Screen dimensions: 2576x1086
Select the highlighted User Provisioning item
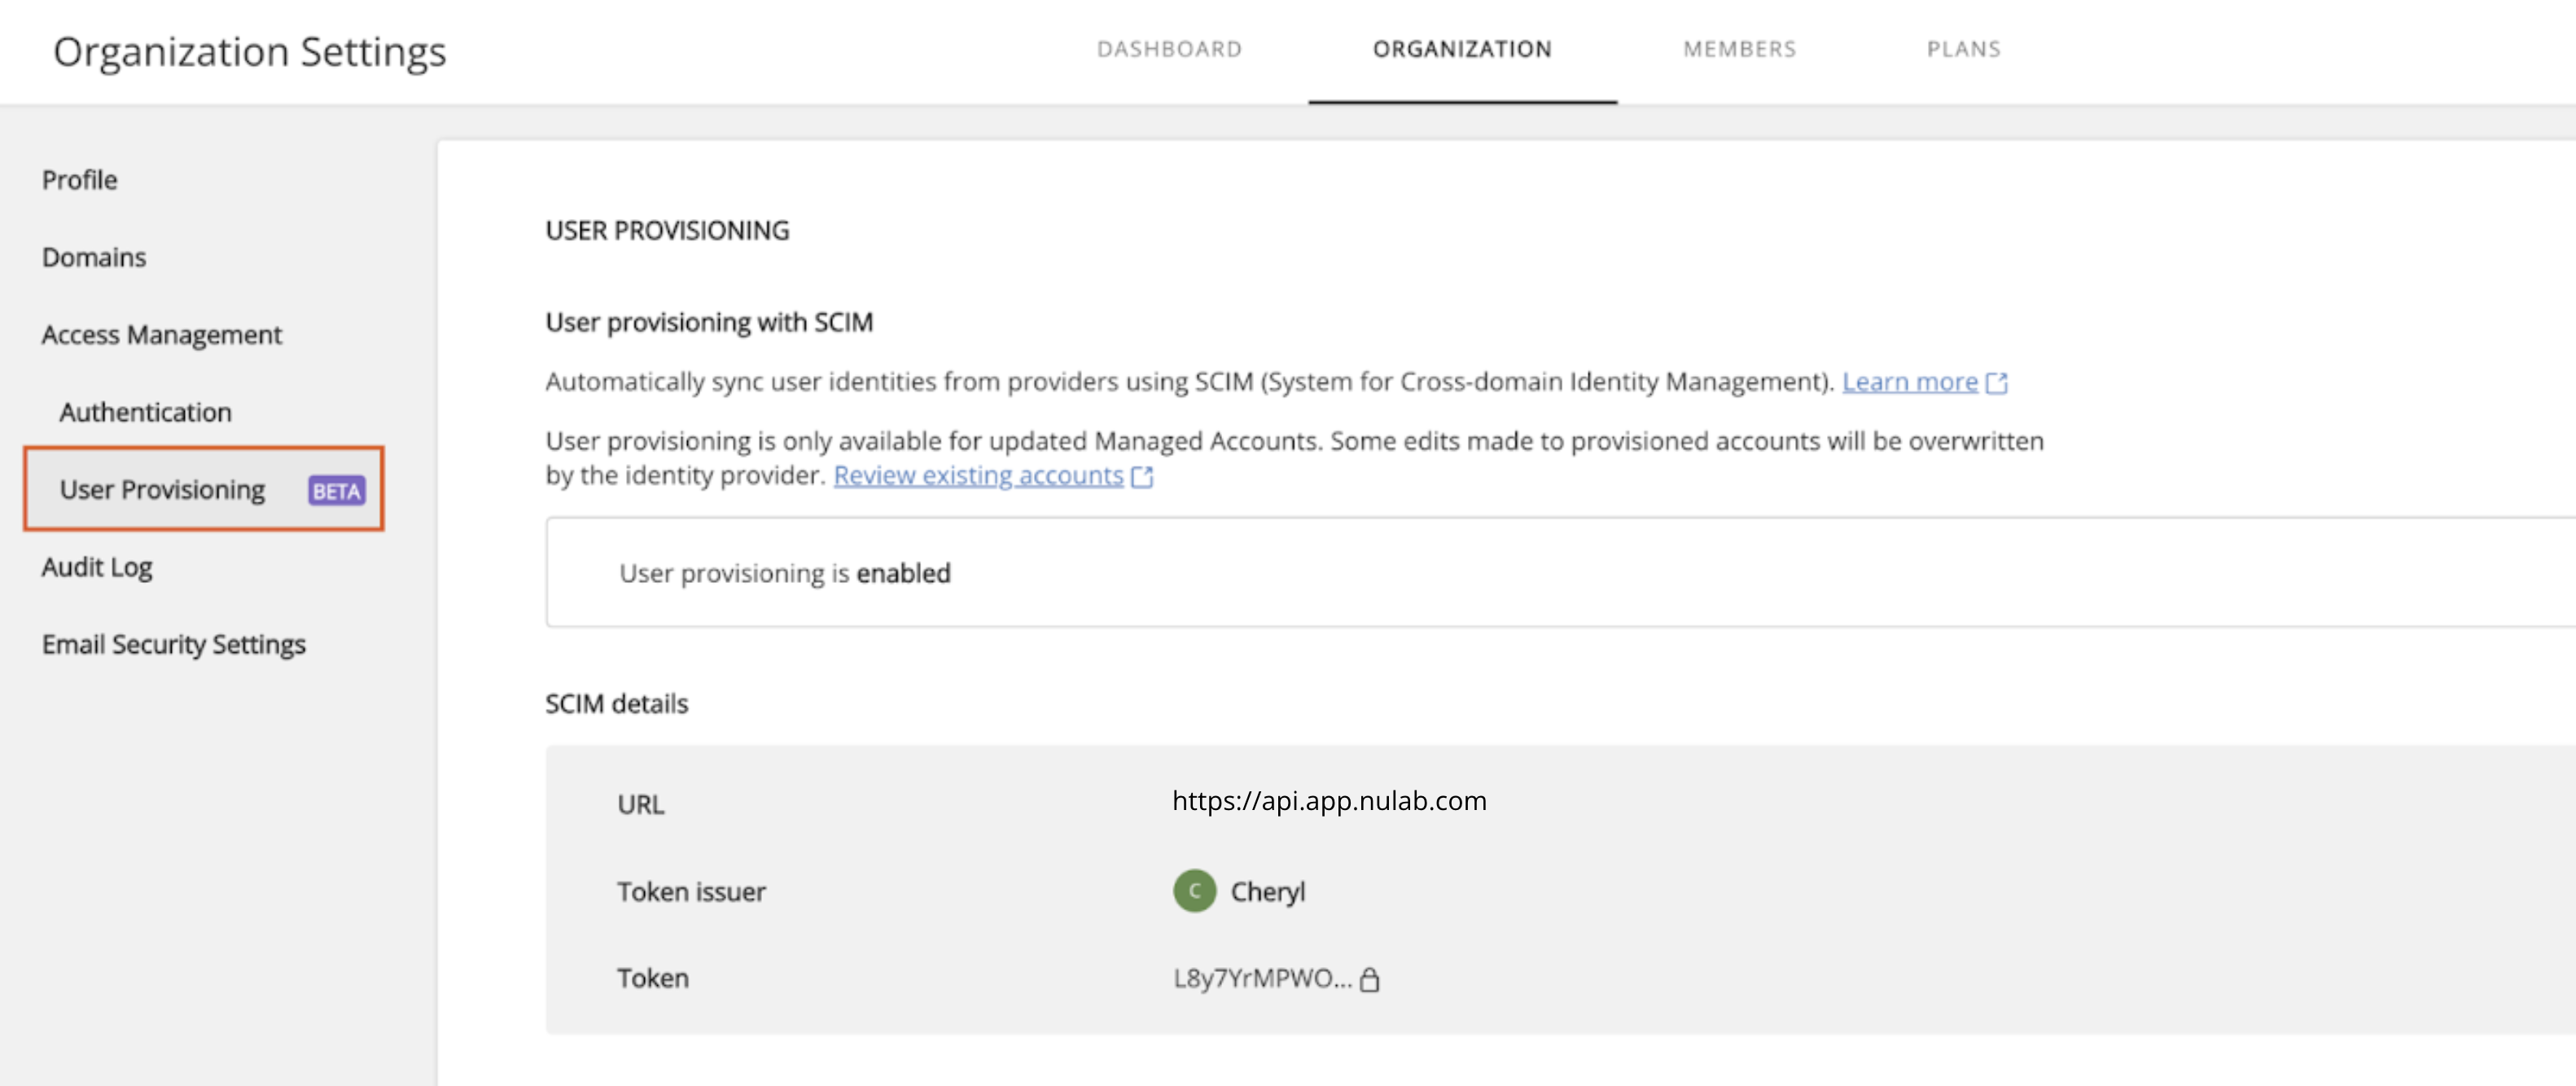click(x=162, y=490)
